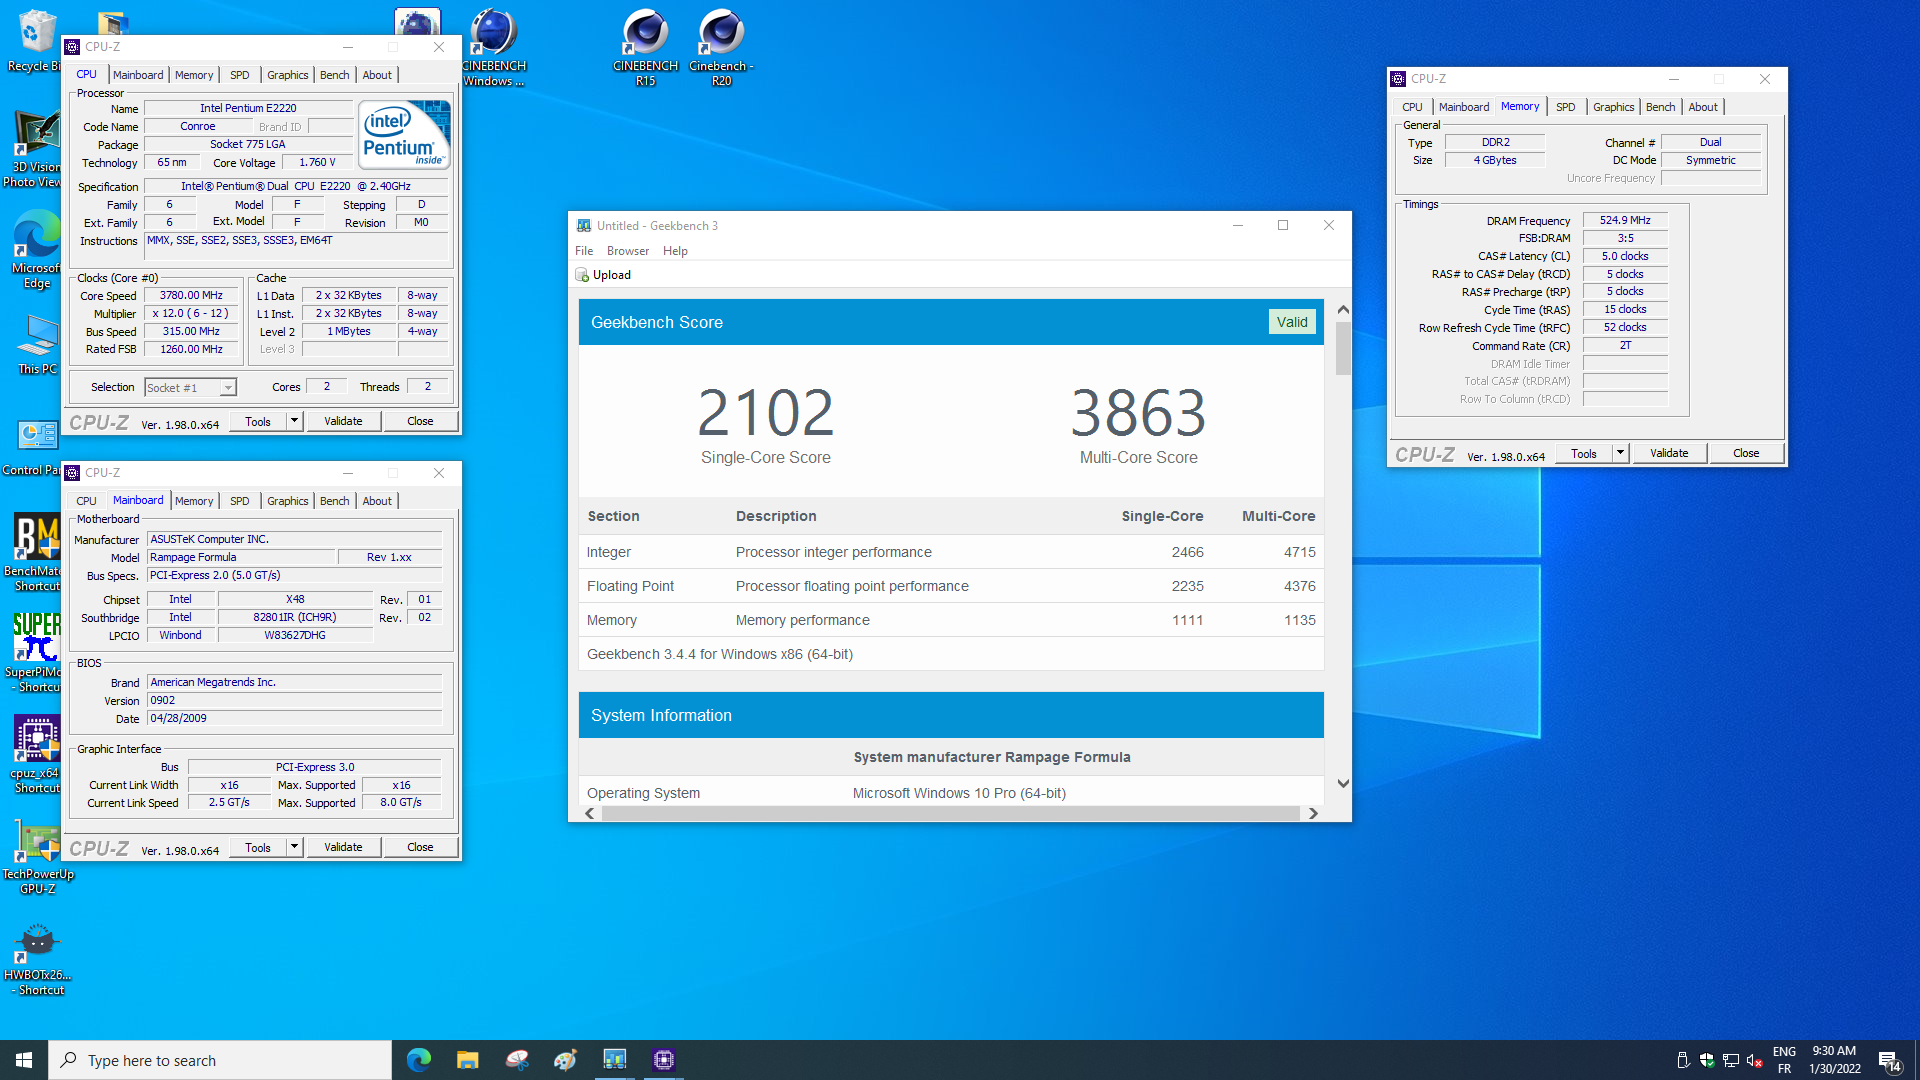Open About tab in Mainboard CPU-Z window
Viewport: 1920px width, 1080px height.
tap(377, 501)
